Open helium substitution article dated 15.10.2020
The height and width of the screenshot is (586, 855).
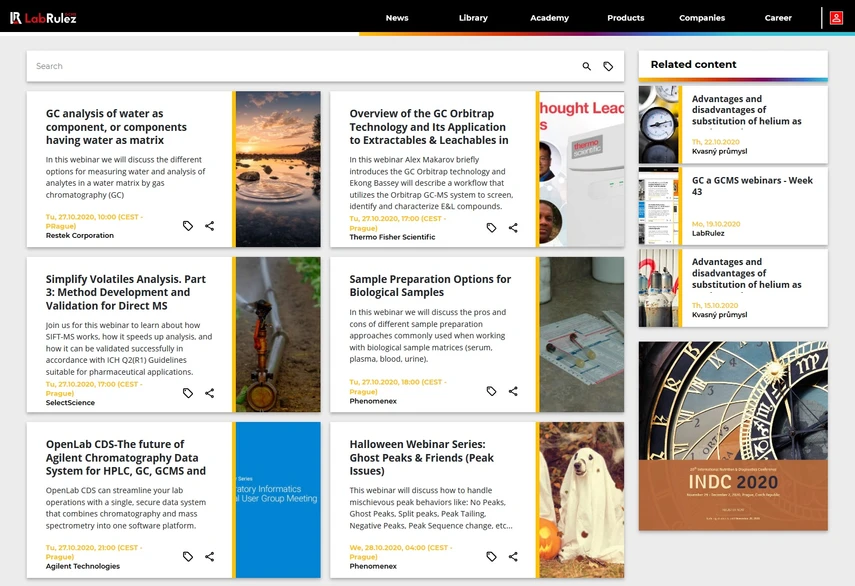(x=746, y=273)
